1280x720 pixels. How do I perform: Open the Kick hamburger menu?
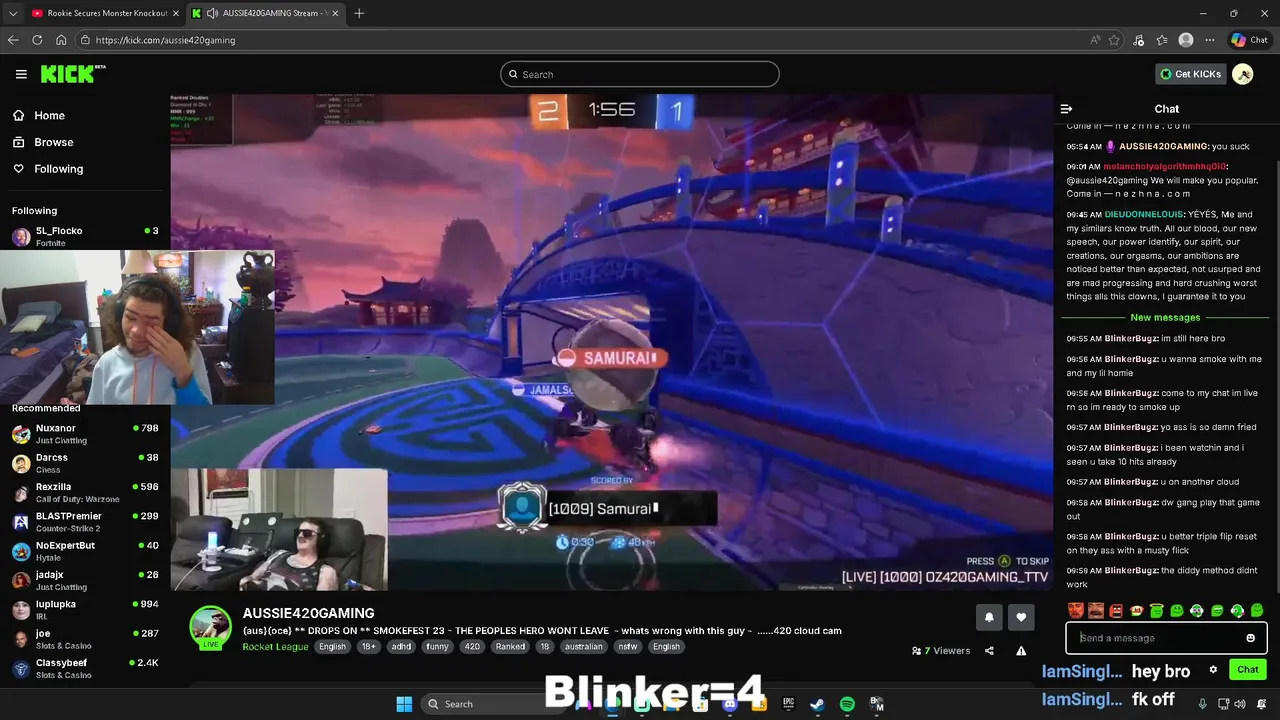(x=21, y=74)
